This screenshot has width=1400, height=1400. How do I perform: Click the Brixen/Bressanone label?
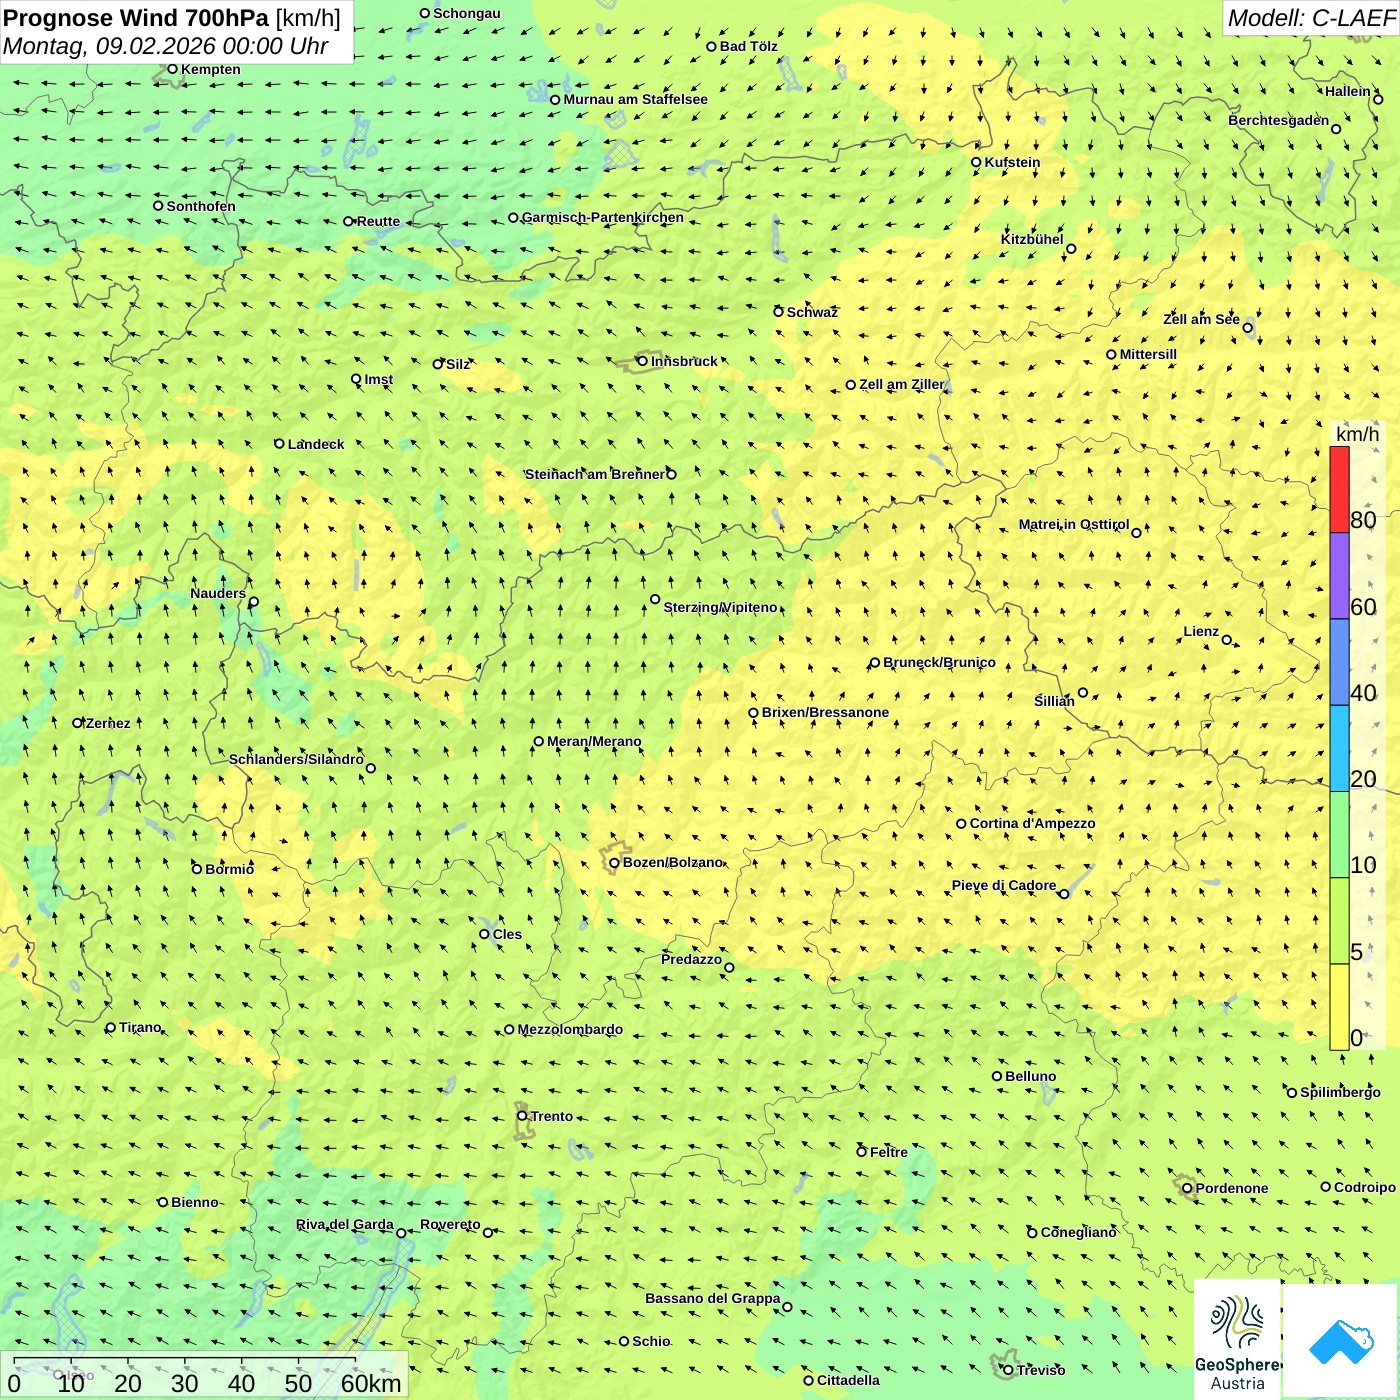[x=825, y=712]
